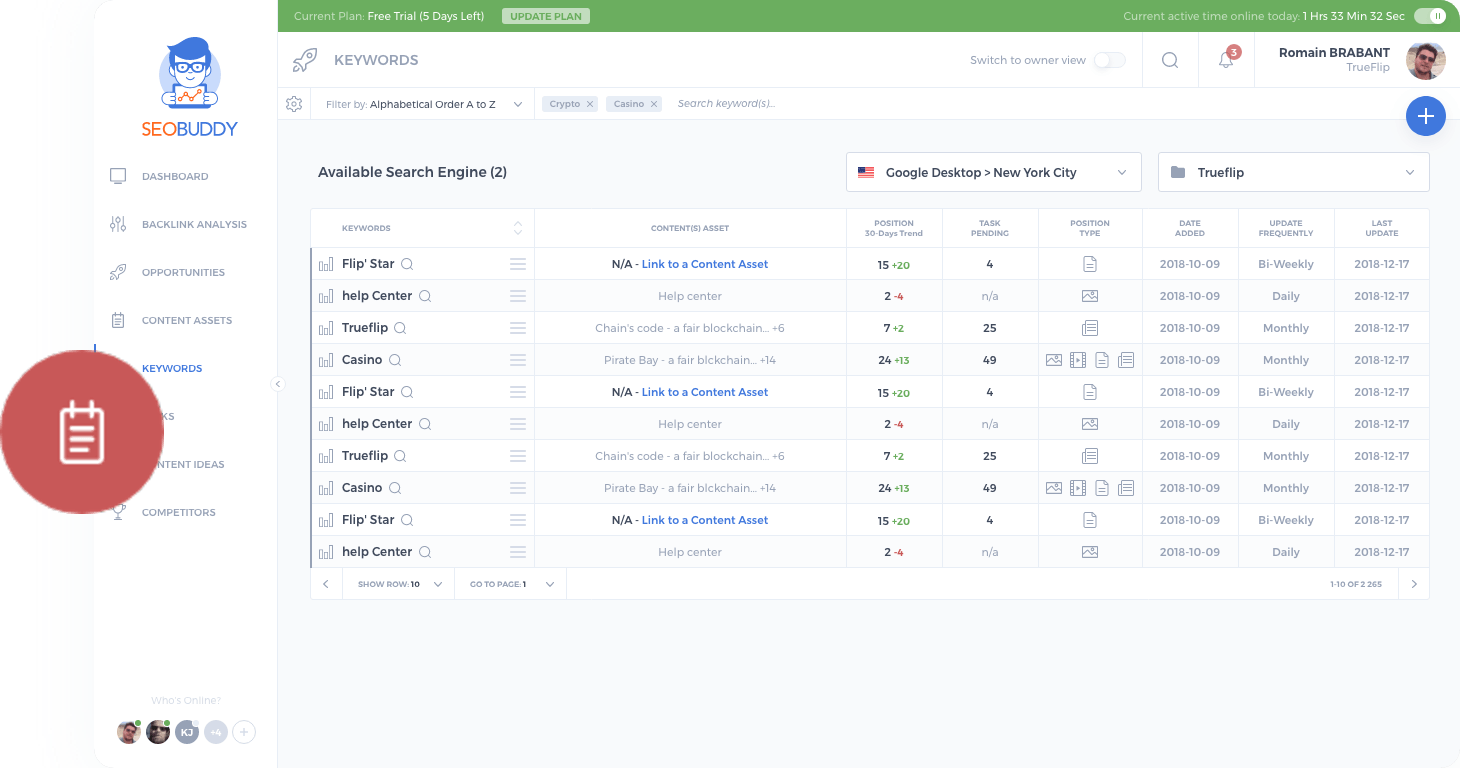
Task: Click the +4 more online users badge
Action: coord(215,732)
